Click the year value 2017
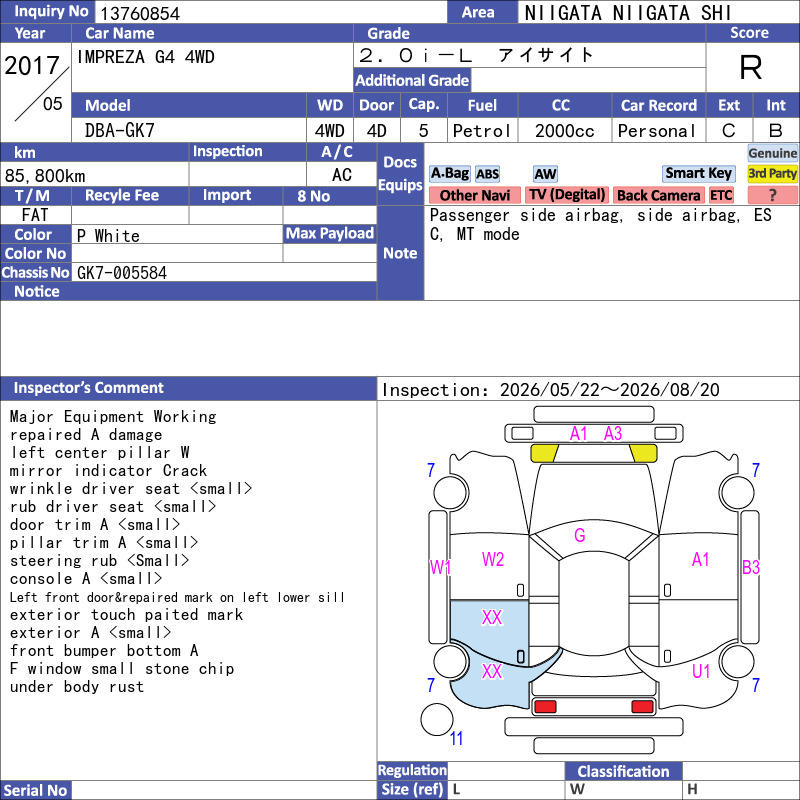 pyautogui.click(x=32, y=66)
